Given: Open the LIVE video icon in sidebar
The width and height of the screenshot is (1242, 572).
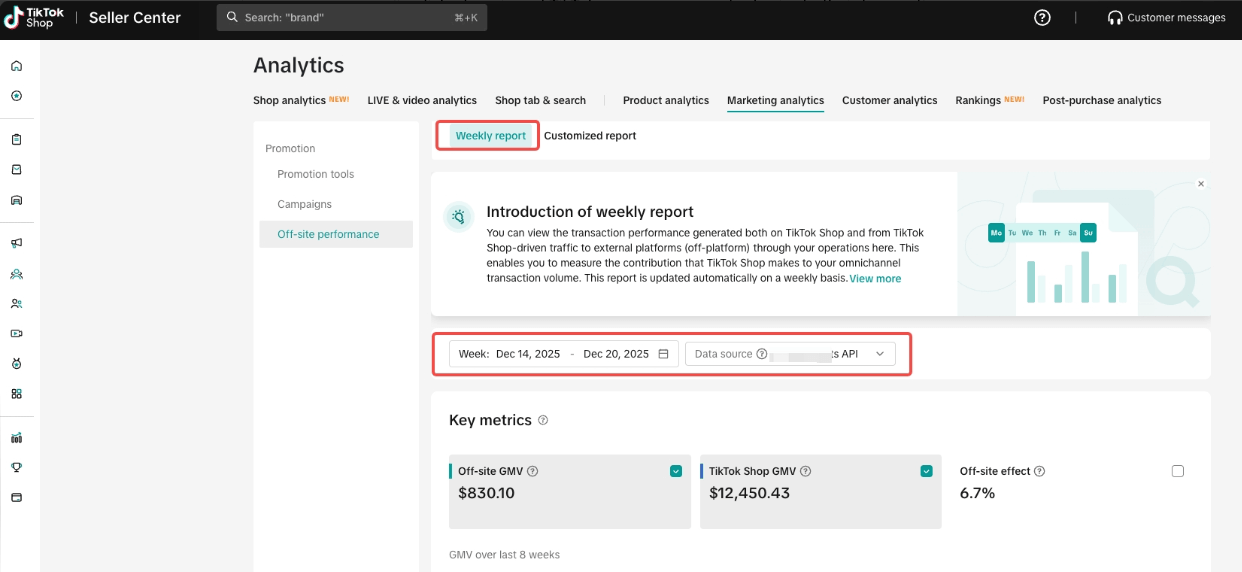Looking at the screenshot, I should coord(16,333).
